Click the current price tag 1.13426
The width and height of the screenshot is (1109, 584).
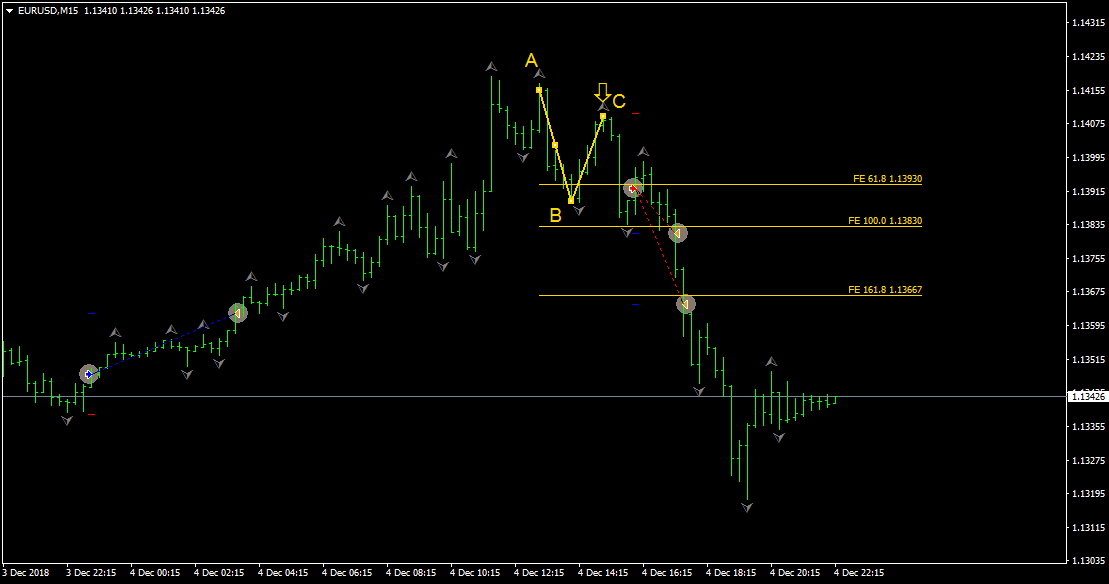pos(1088,397)
